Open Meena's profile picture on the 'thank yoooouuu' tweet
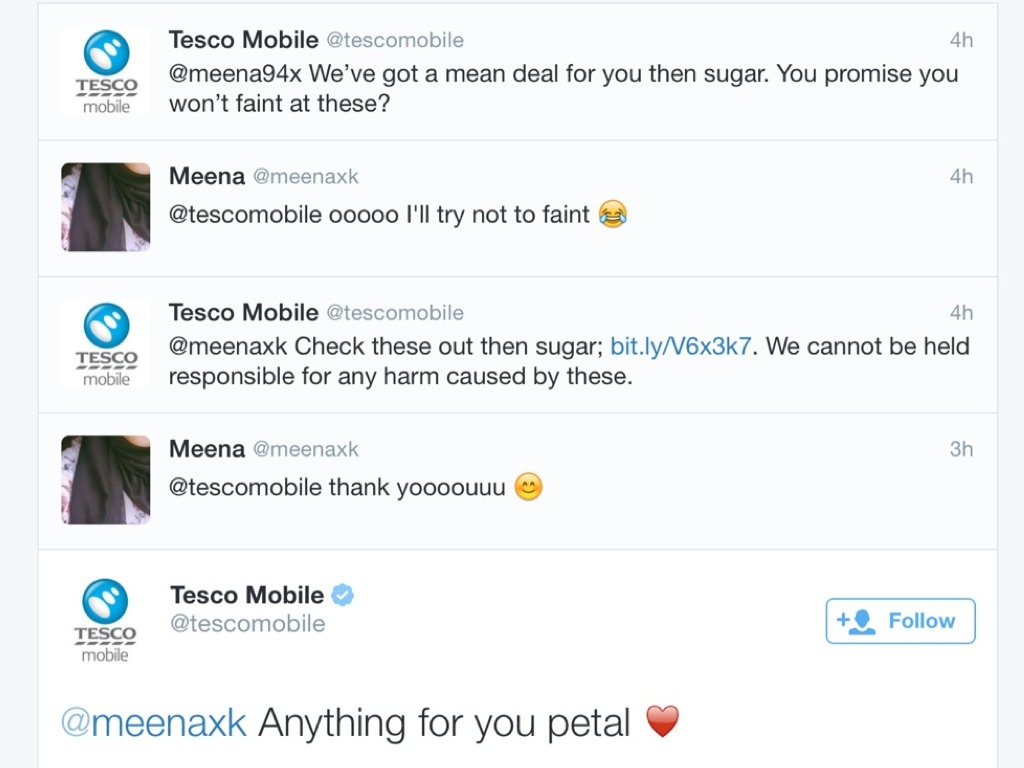The width and height of the screenshot is (1024, 768). (106, 479)
